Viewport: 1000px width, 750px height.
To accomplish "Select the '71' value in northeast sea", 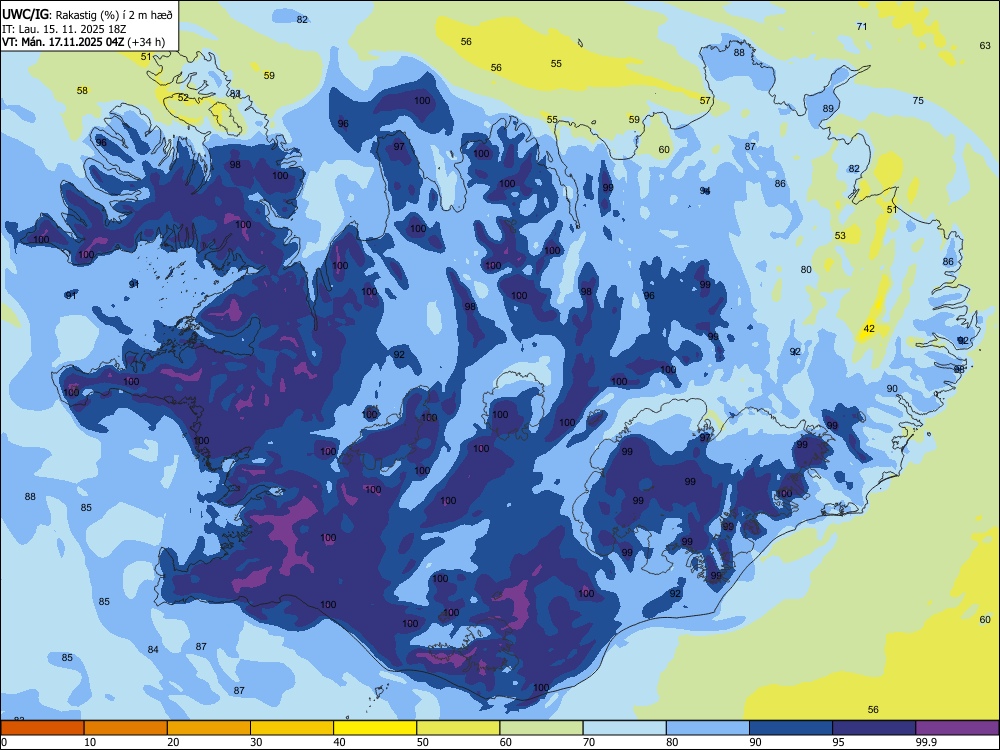I will click(x=862, y=27).
